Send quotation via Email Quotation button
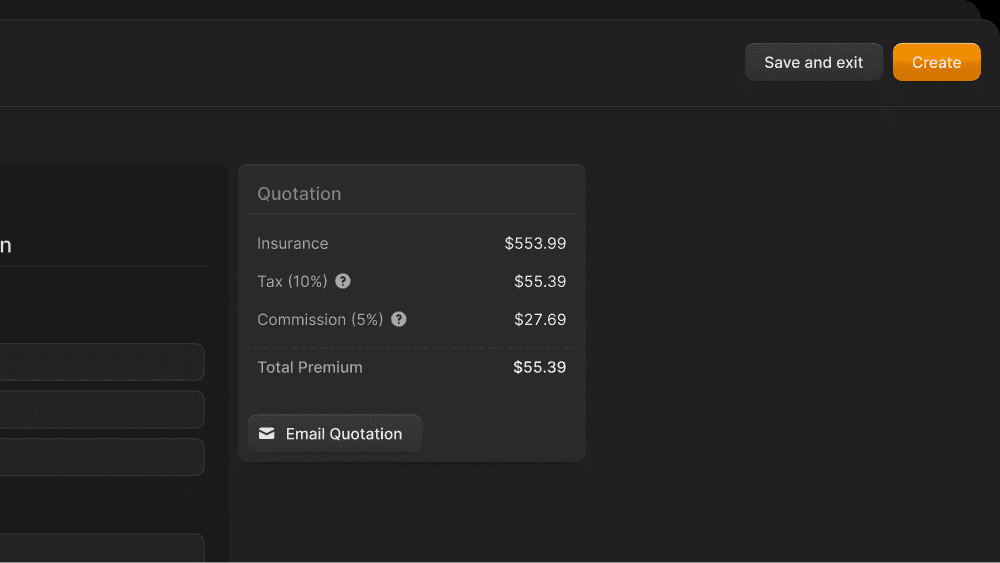The width and height of the screenshot is (1000, 563). point(335,433)
